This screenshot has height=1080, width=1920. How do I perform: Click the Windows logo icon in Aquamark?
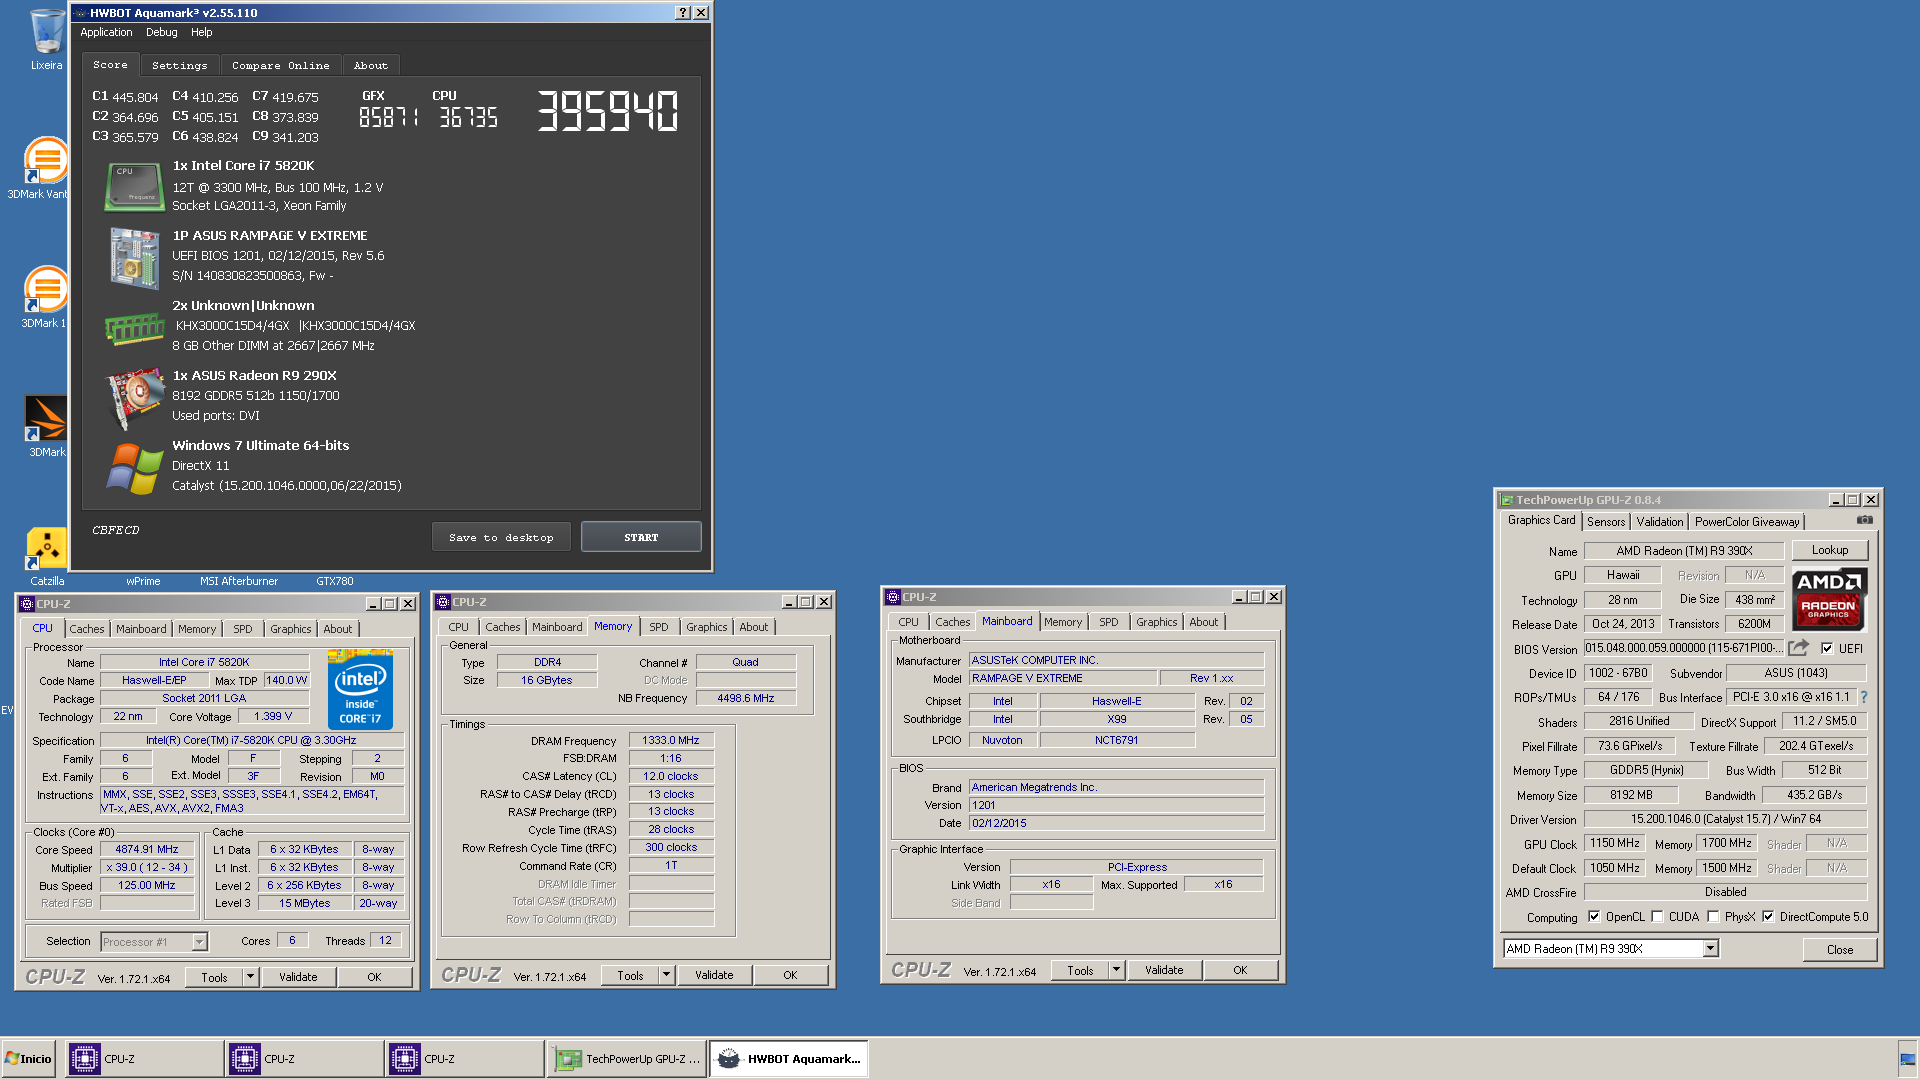click(134, 468)
